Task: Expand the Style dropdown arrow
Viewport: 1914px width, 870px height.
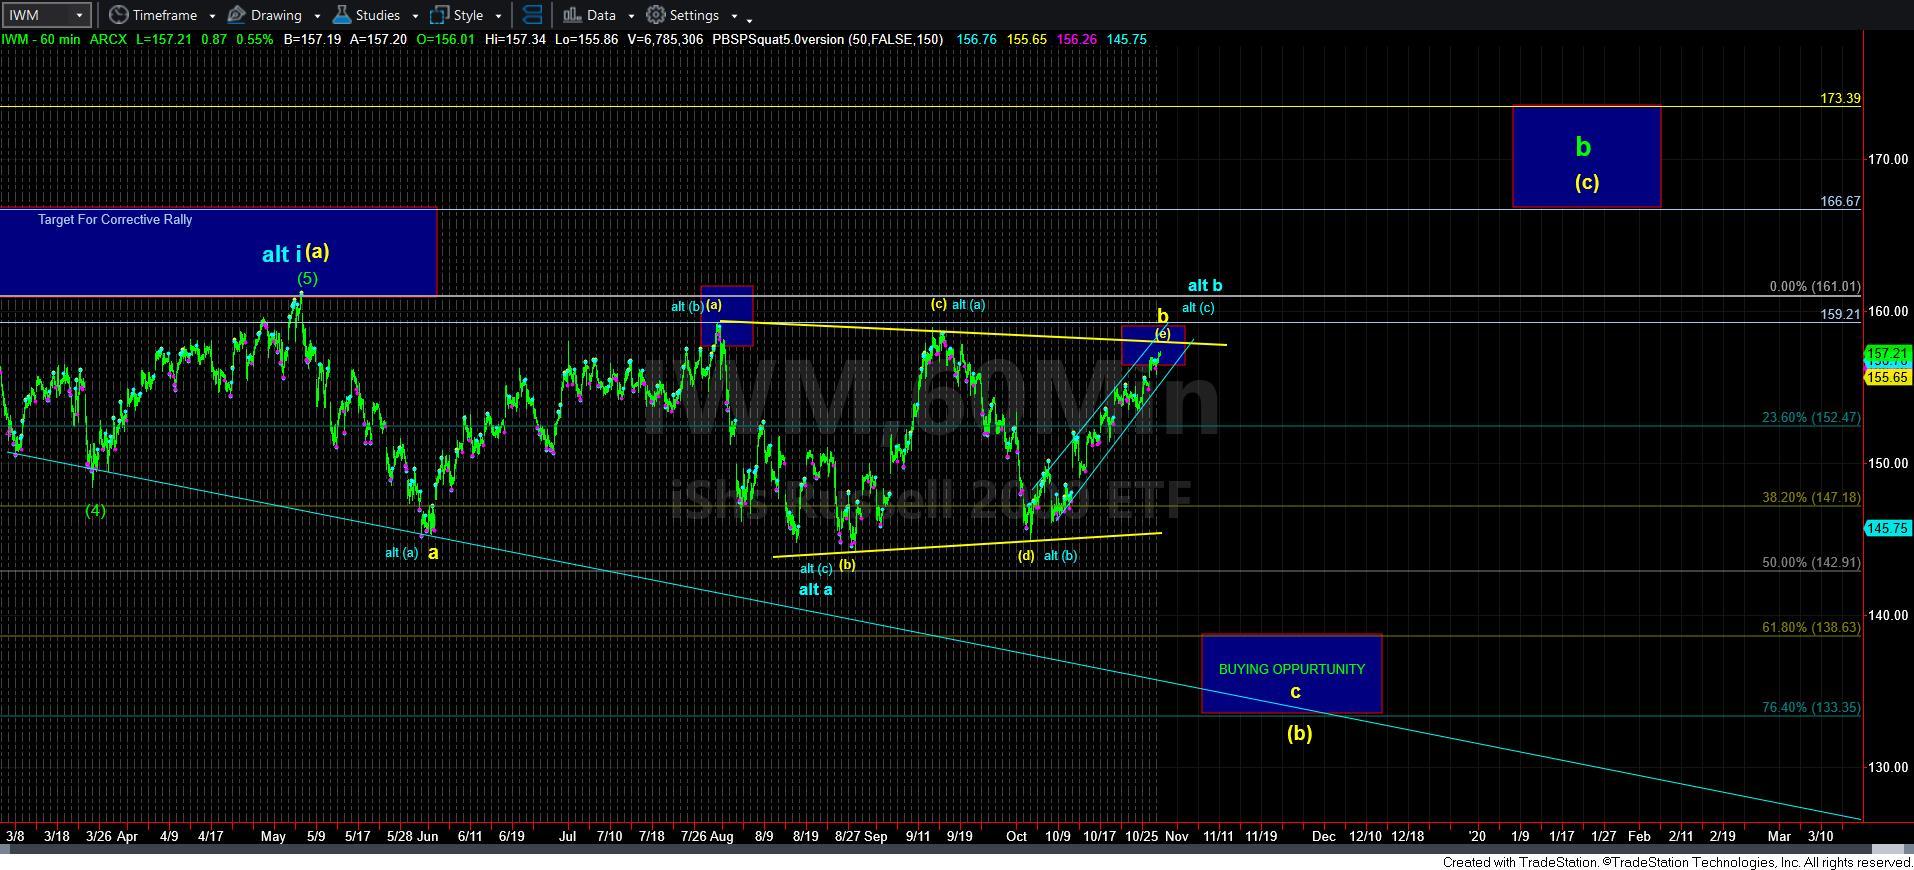Action: point(498,16)
